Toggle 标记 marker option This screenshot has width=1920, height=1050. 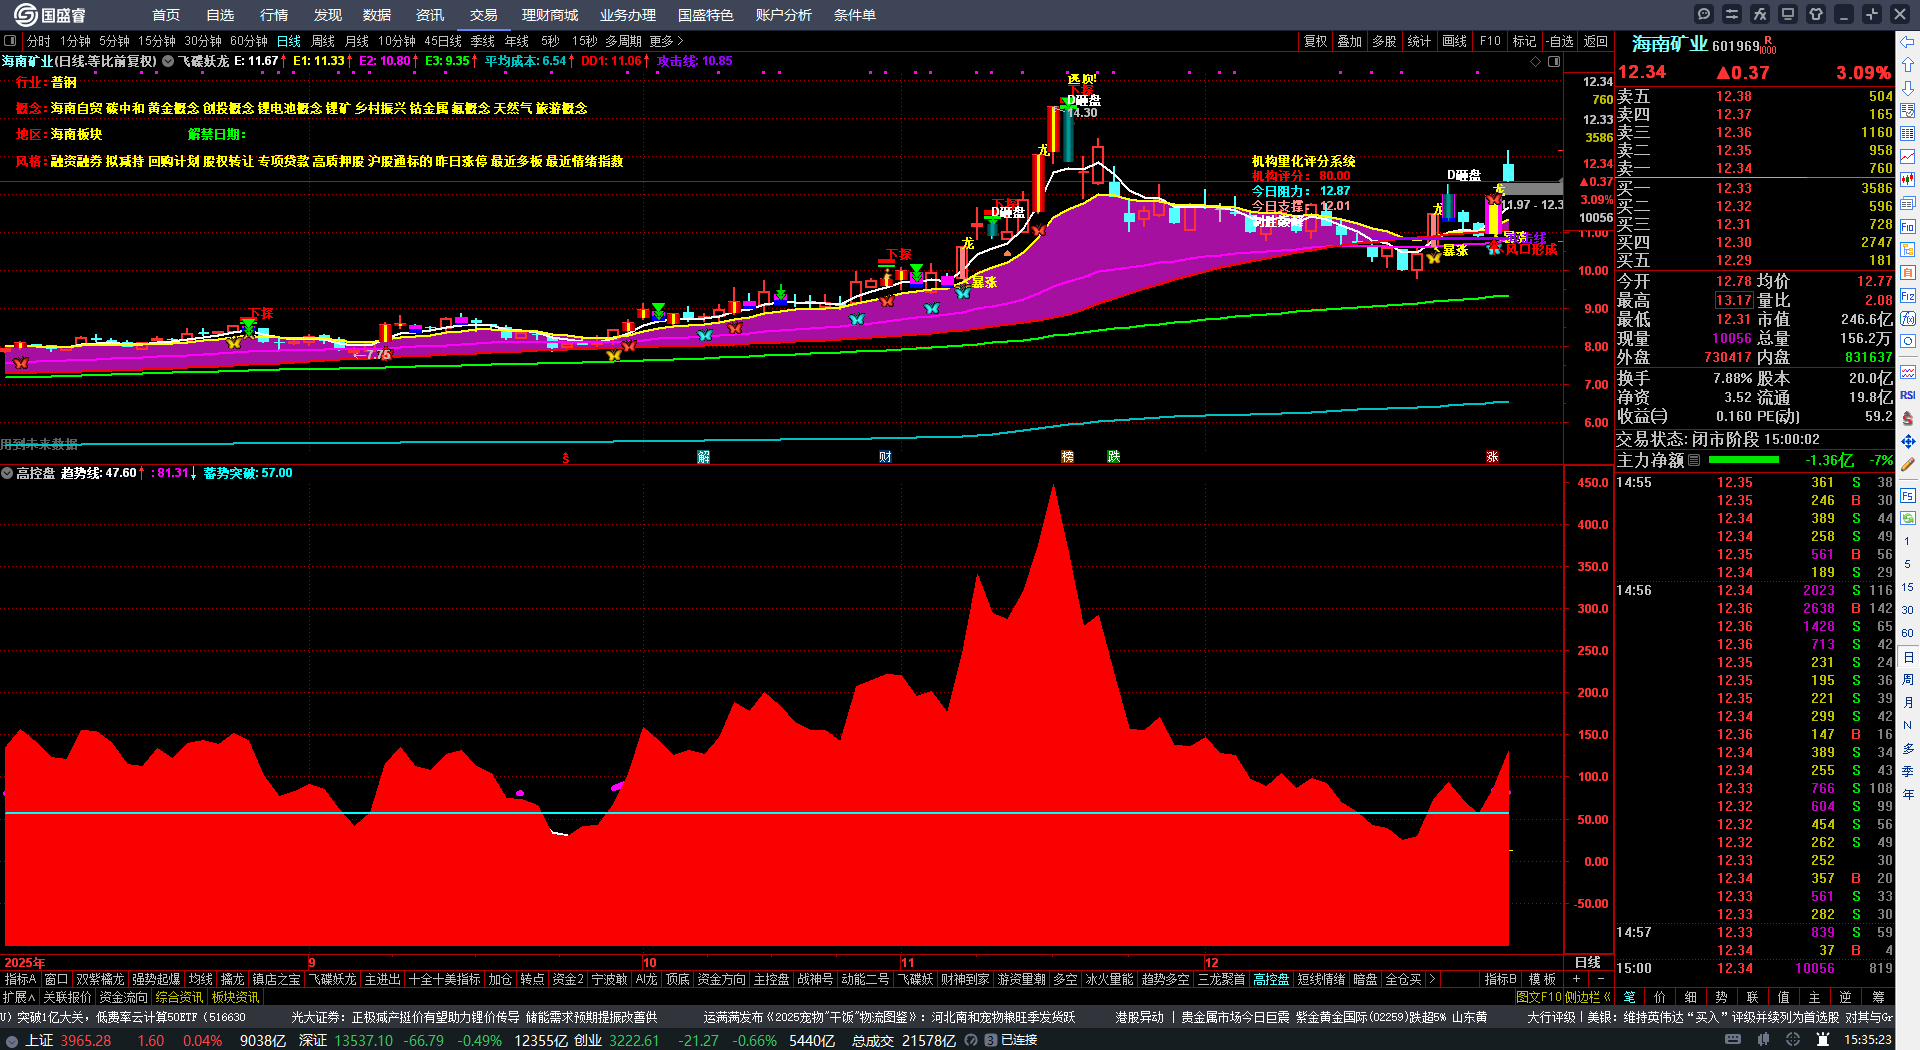(1524, 41)
